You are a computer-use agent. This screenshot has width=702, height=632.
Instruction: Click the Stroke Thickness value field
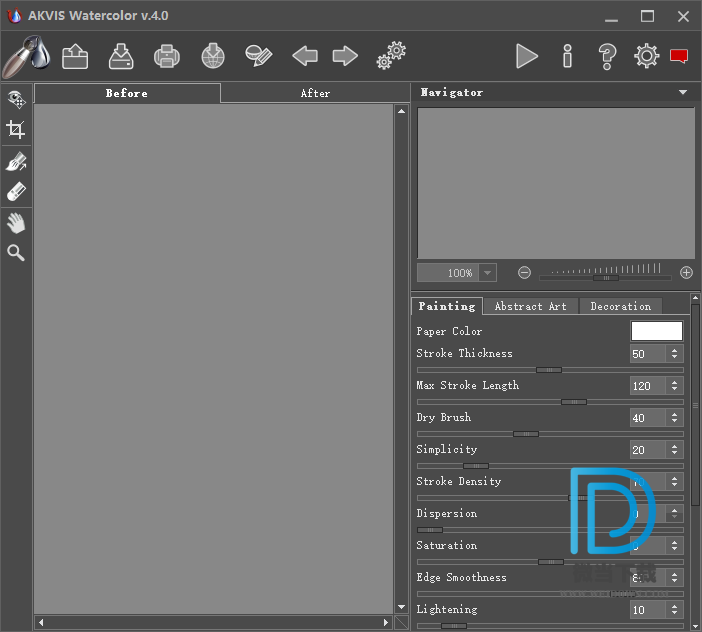pyautogui.click(x=646, y=354)
